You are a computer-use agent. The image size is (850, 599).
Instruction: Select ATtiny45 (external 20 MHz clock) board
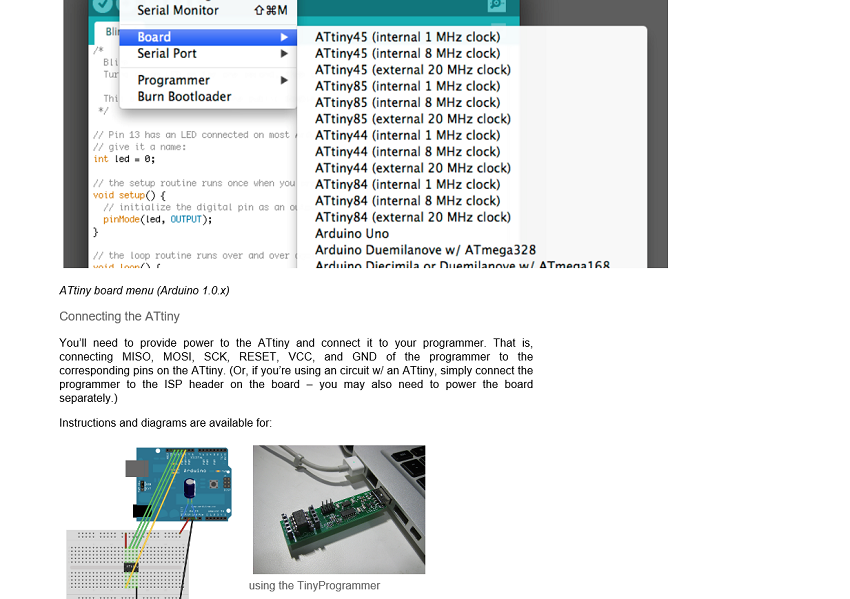pos(413,70)
